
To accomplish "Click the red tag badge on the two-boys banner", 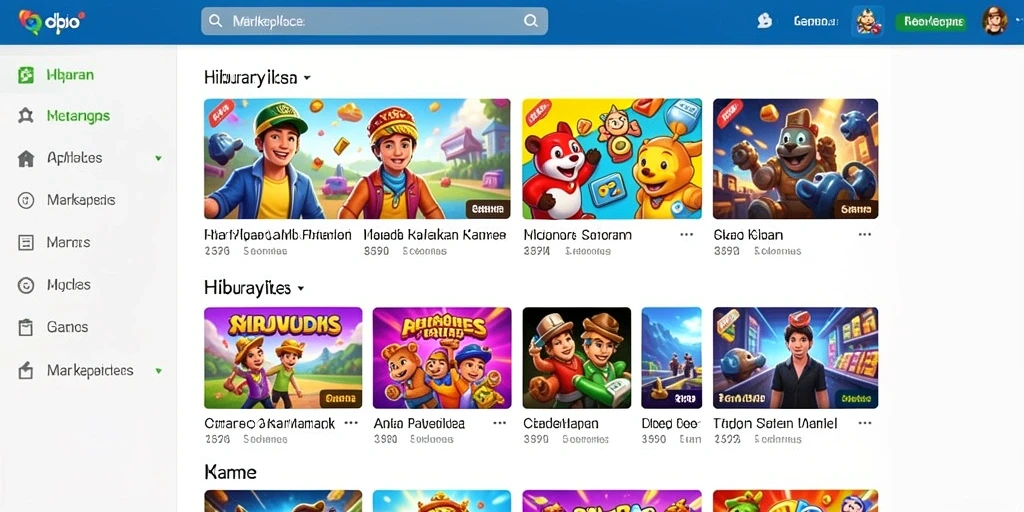I will click(x=221, y=113).
